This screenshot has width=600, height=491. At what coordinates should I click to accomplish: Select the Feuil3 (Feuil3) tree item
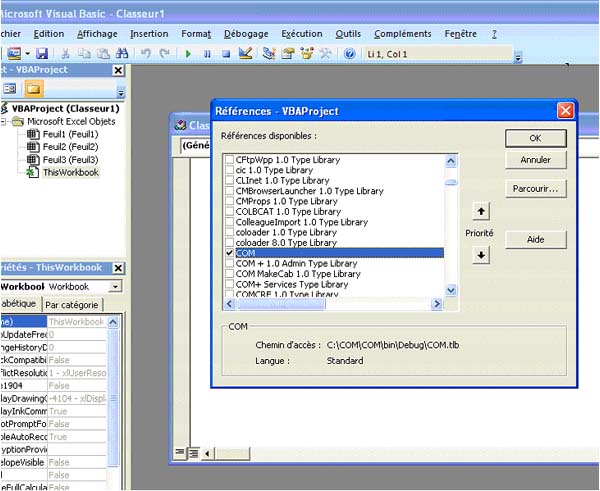click(x=70, y=160)
